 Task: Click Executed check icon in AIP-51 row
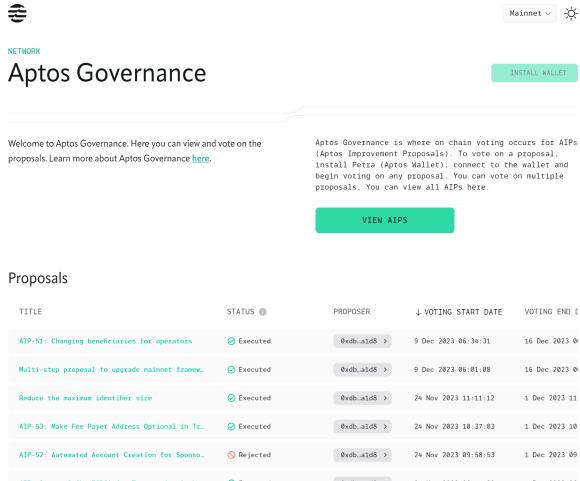click(231, 341)
